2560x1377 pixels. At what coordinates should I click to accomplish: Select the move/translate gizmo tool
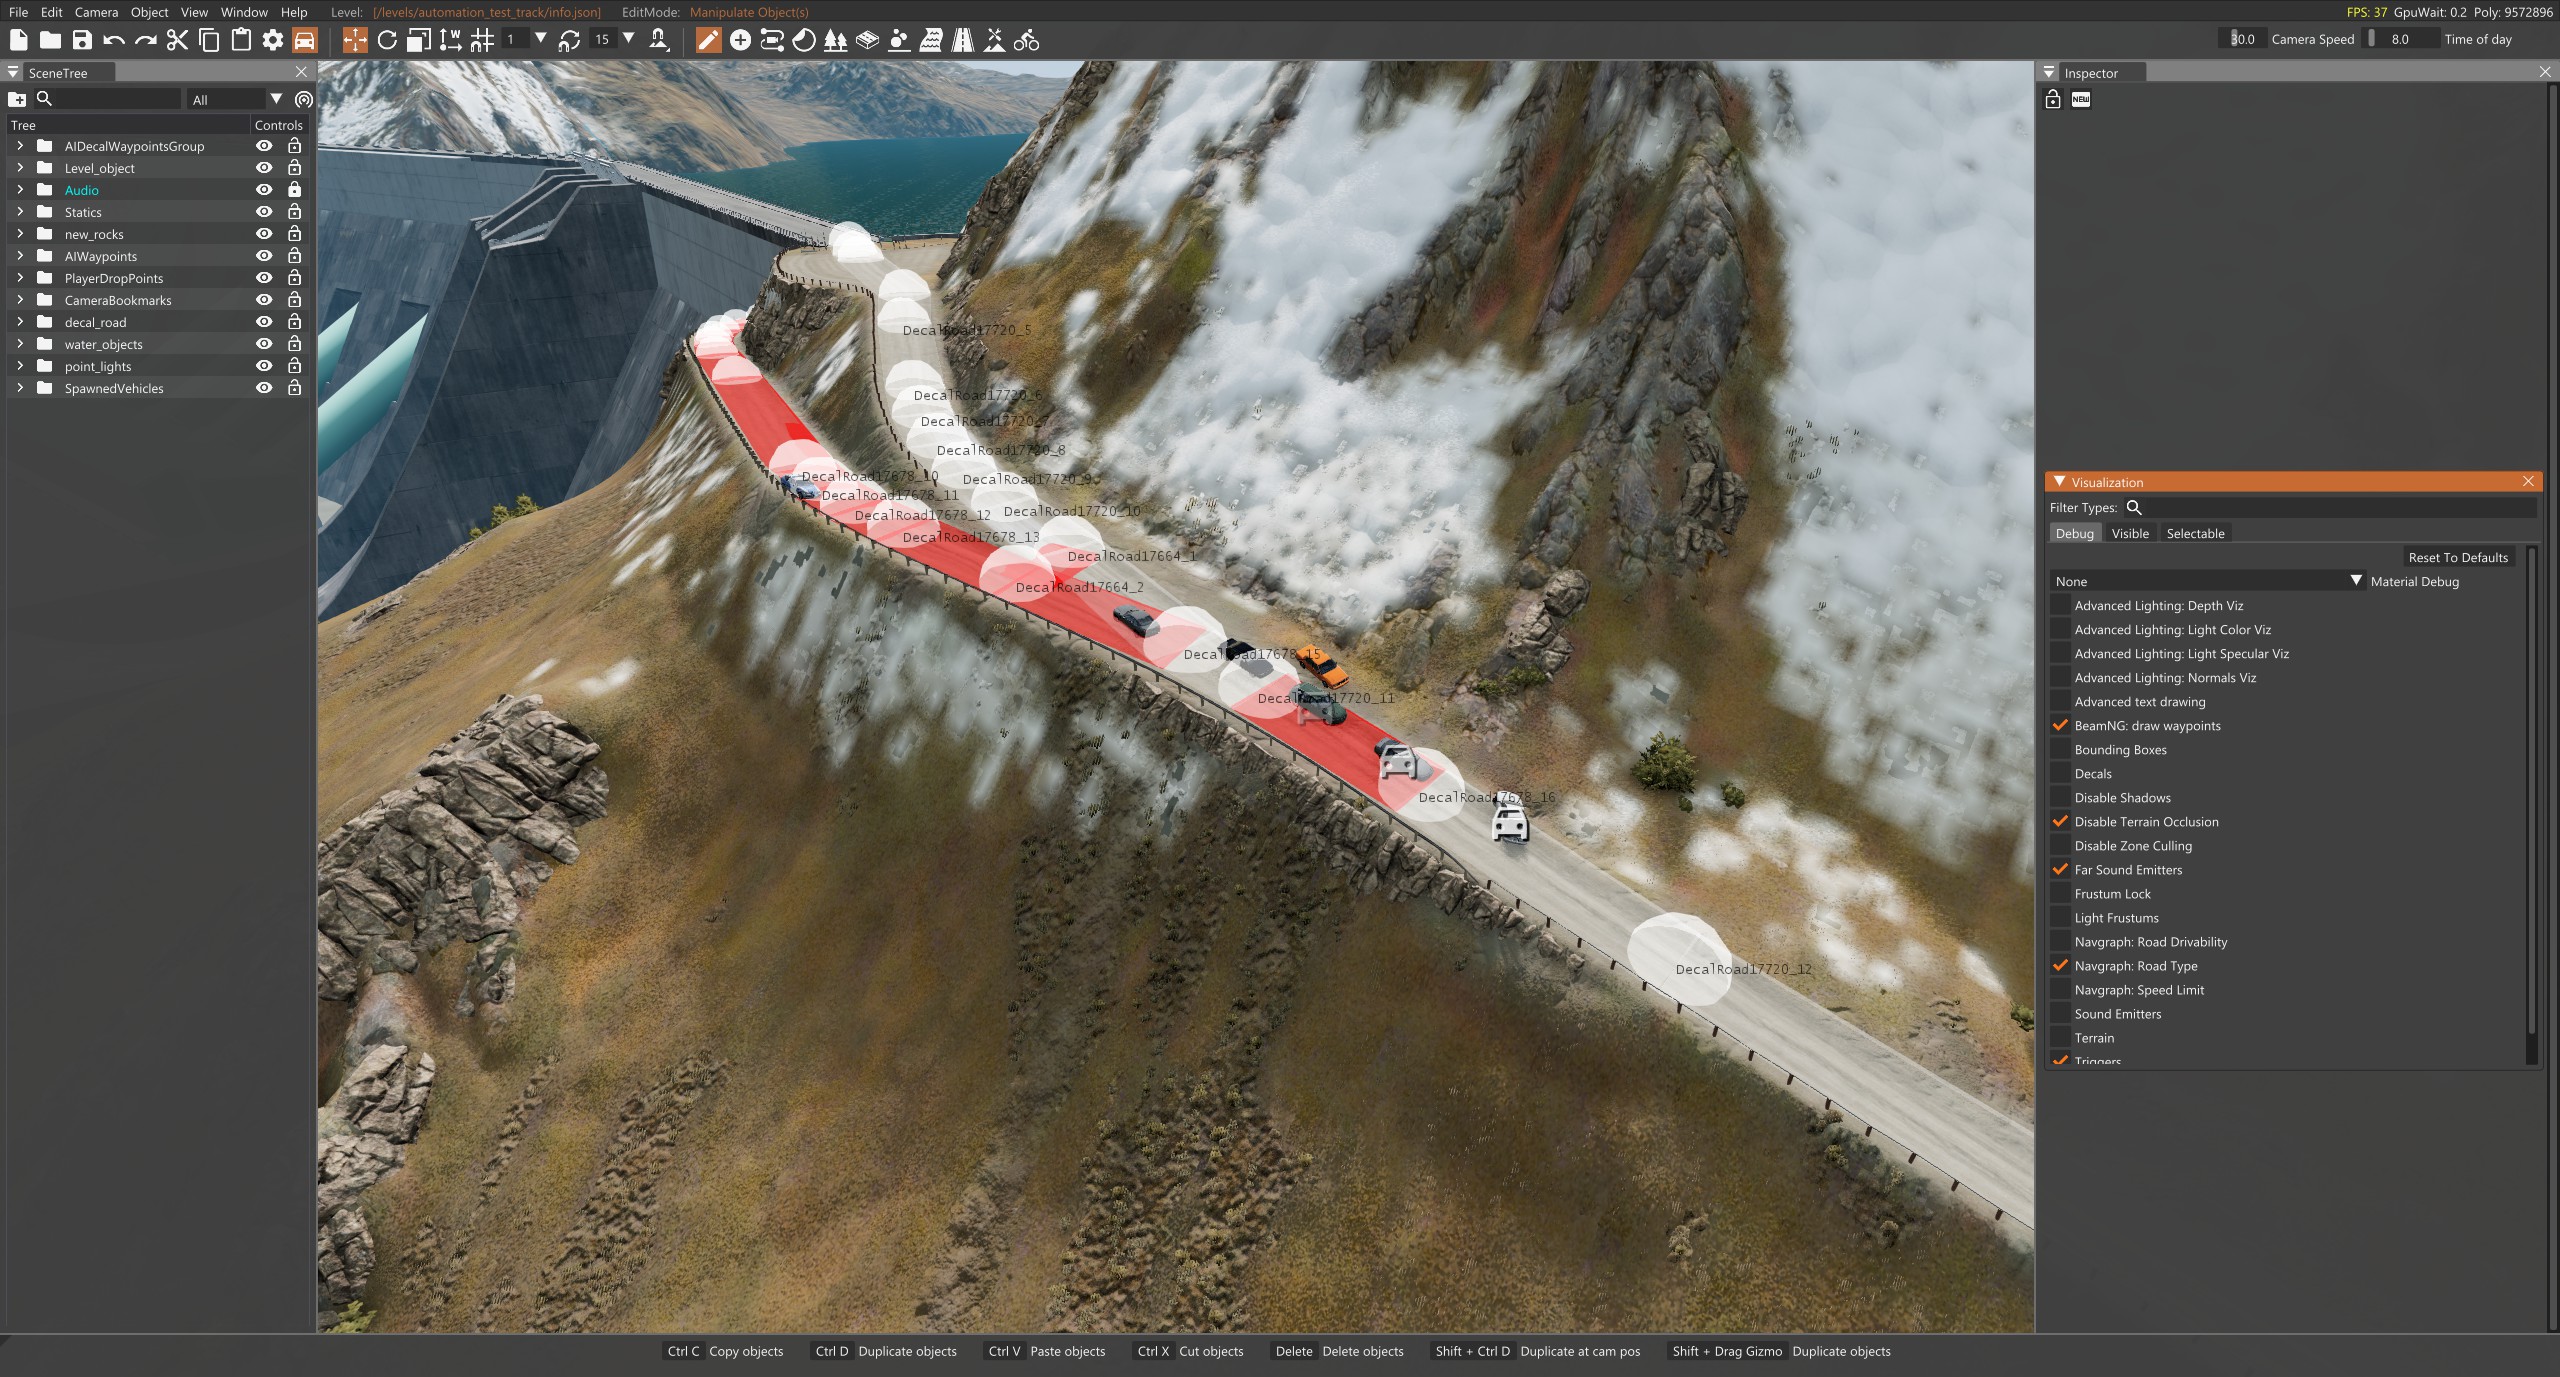[x=355, y=40]
